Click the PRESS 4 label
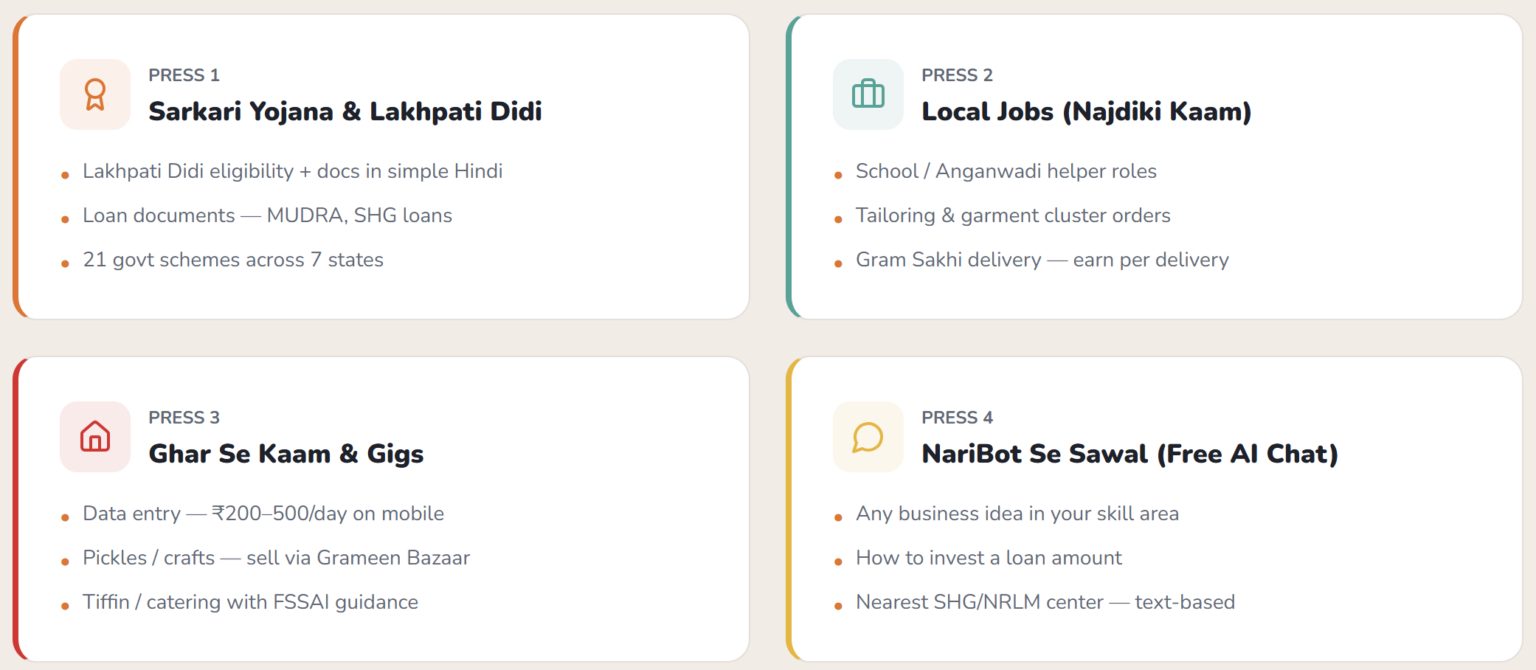Image resolution: width=1536 pixels, height=670 pixels. pyautogui.click(x=957, y=417)
